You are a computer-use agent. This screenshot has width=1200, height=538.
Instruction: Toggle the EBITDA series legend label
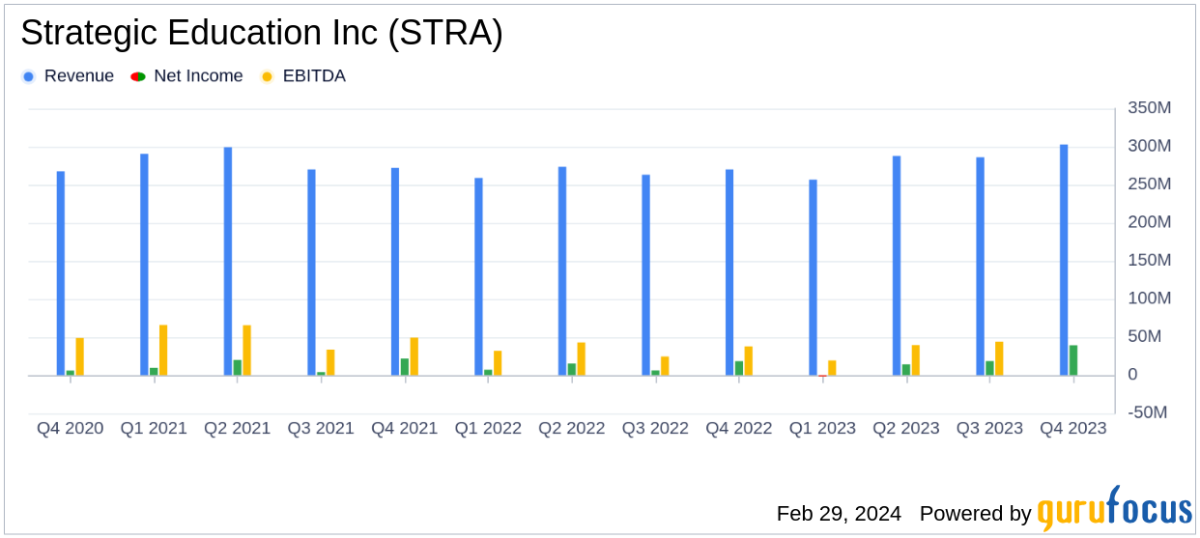313,77
